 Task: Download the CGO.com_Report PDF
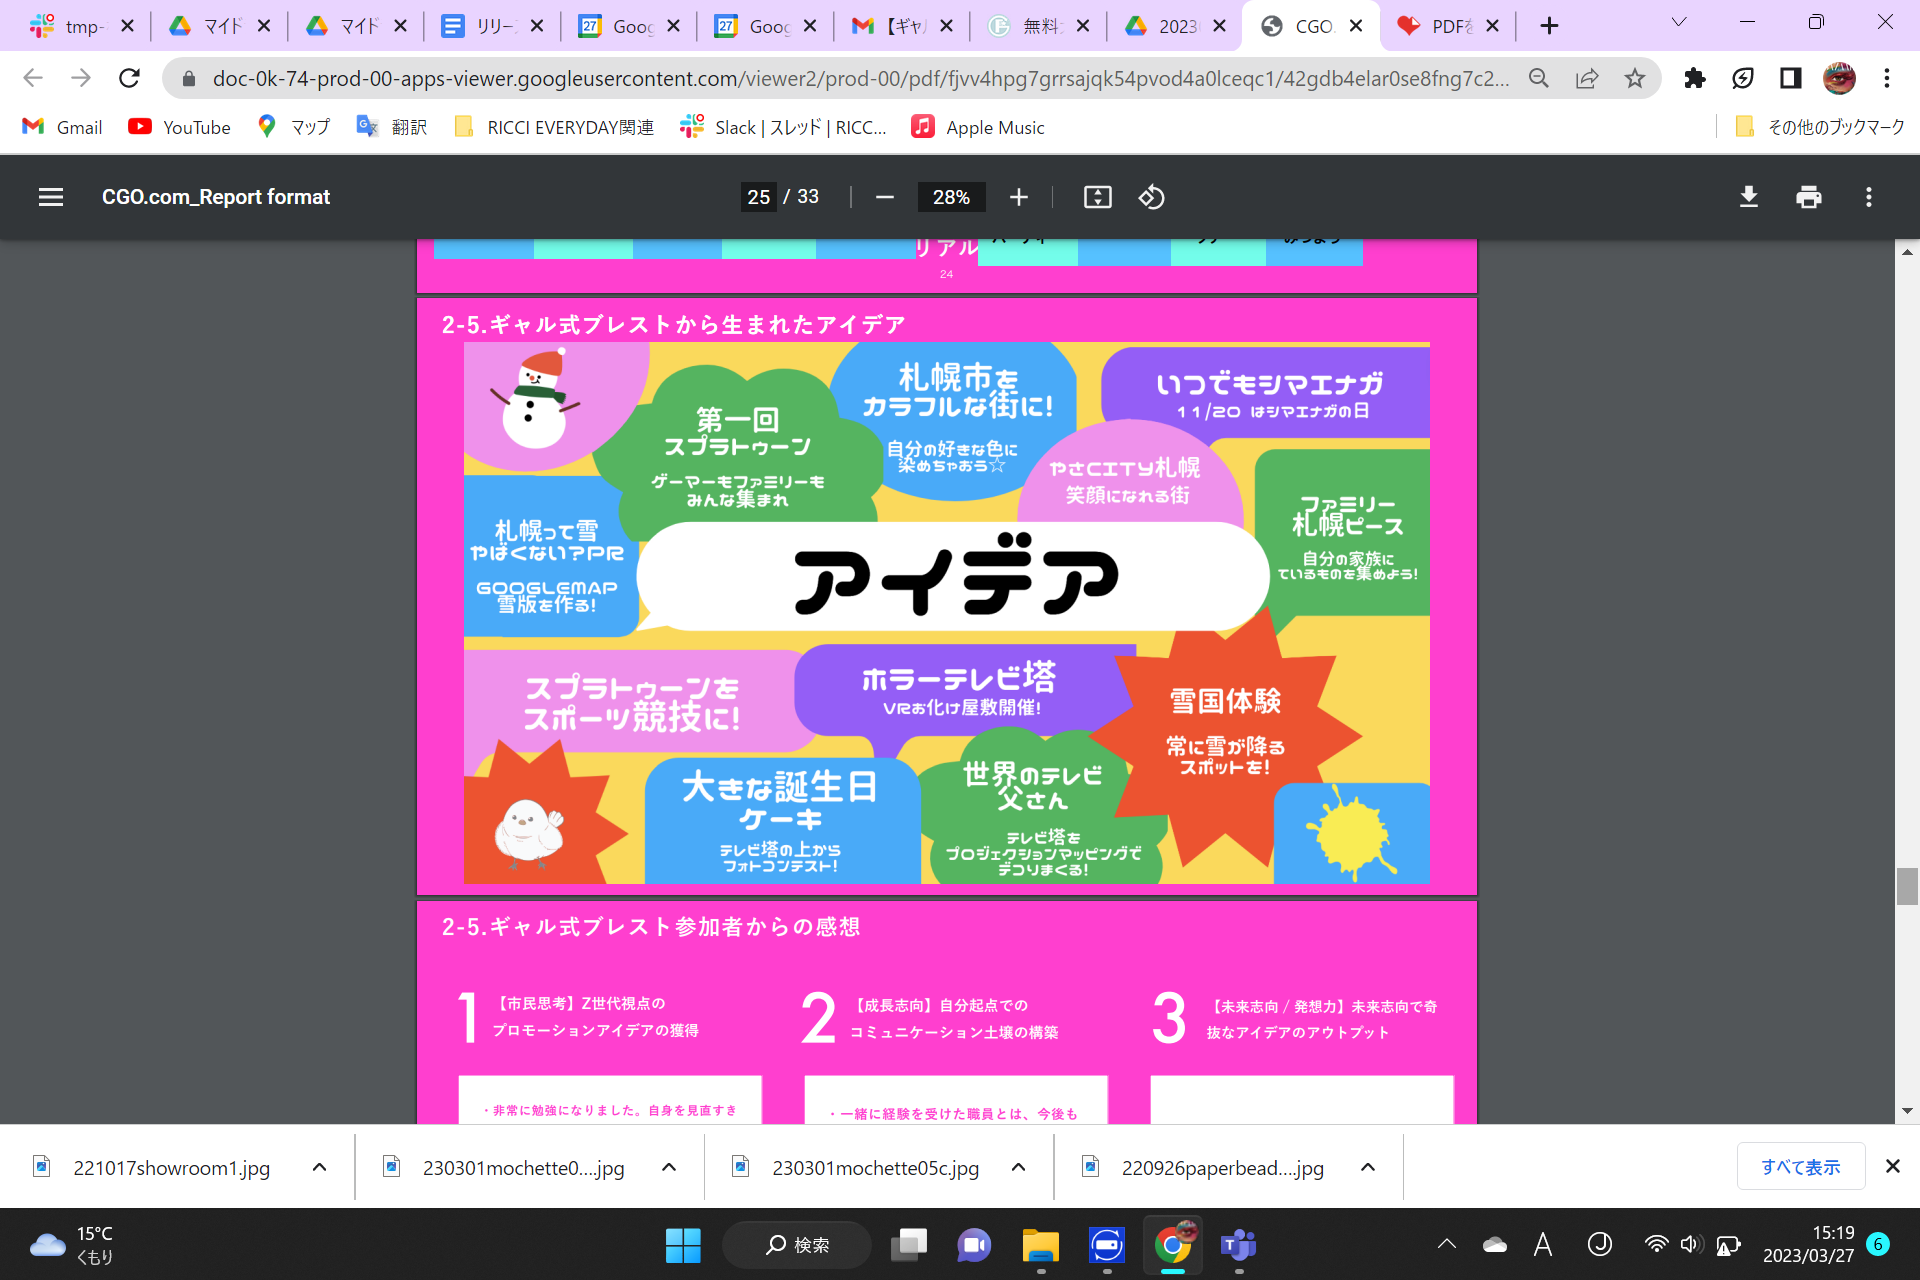pos(1748,197)
